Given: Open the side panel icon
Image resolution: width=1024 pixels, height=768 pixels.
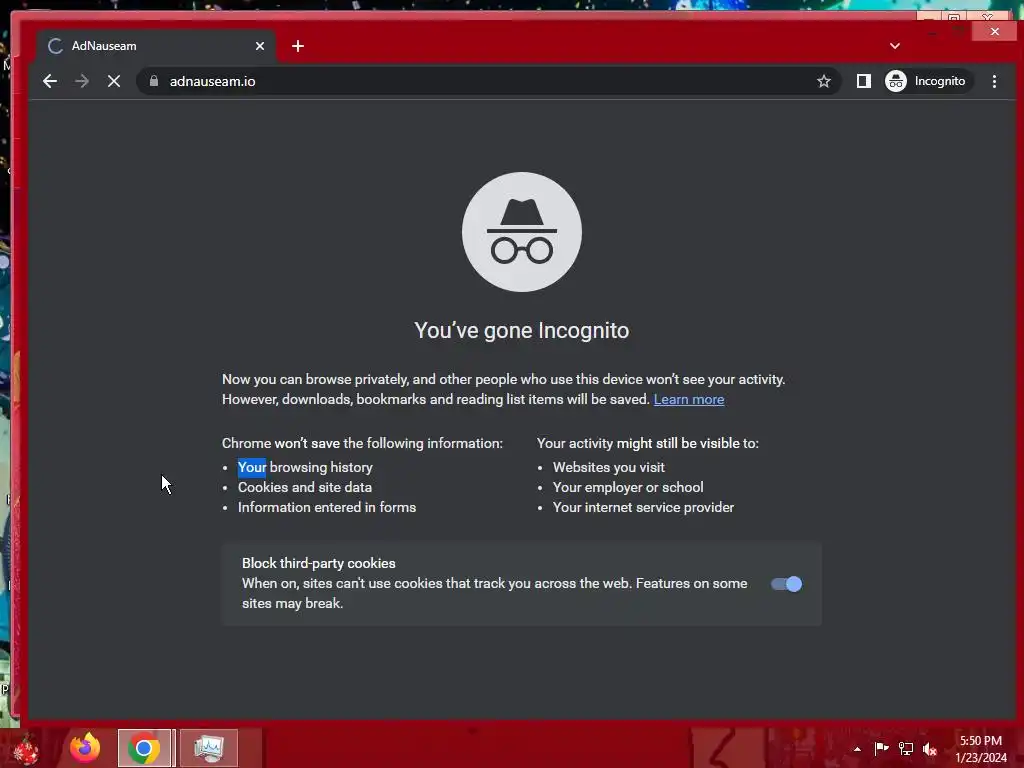Looking at the screenshot, I should coord(863,81).
